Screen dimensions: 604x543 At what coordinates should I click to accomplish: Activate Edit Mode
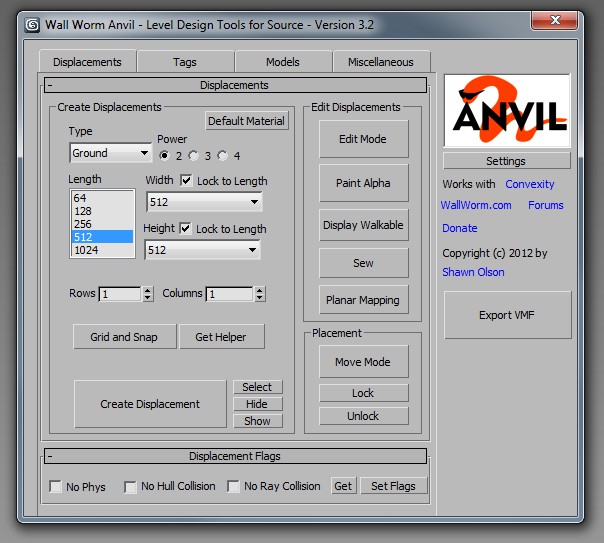(363, 139)
